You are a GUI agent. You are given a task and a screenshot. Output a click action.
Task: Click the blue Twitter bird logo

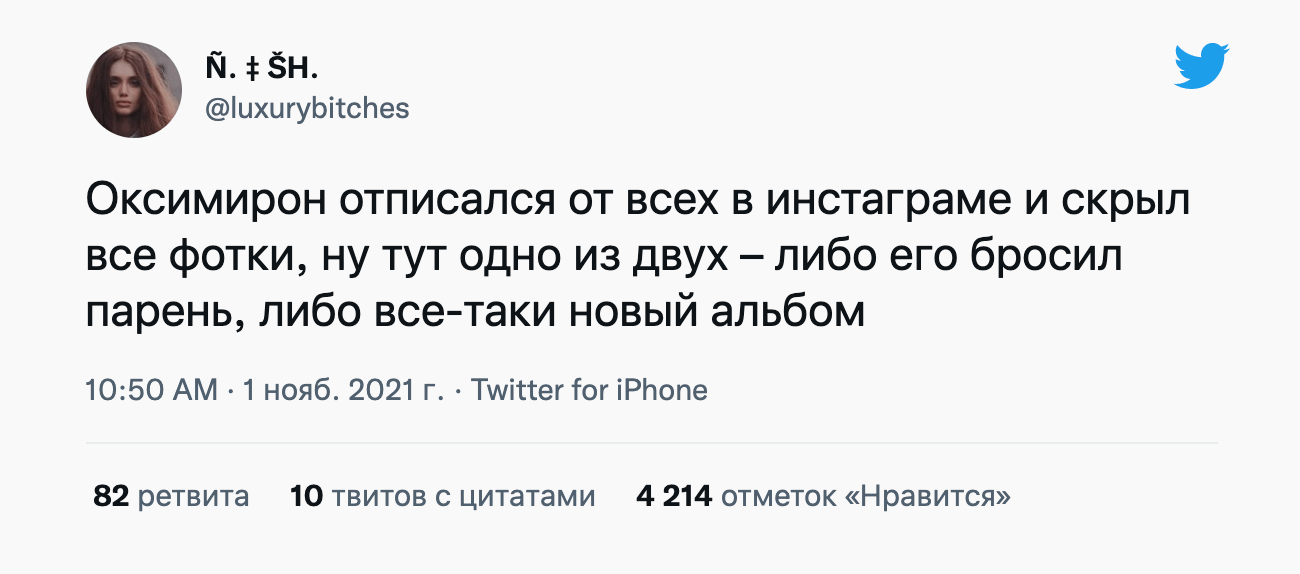[1202, 66]
